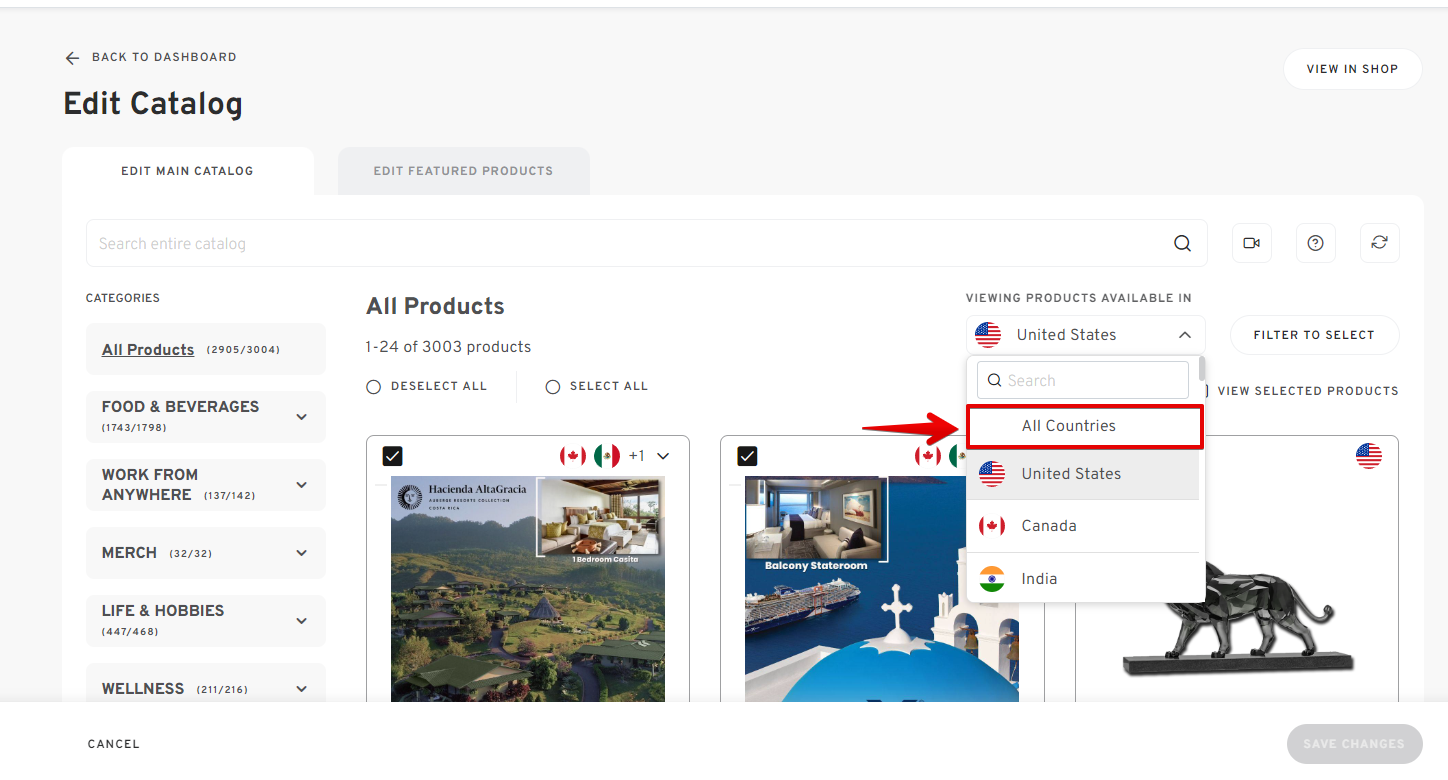Switch to Edit Featured Products tab
This screenshot has height=780, width=1448.
tap(463, 171)
